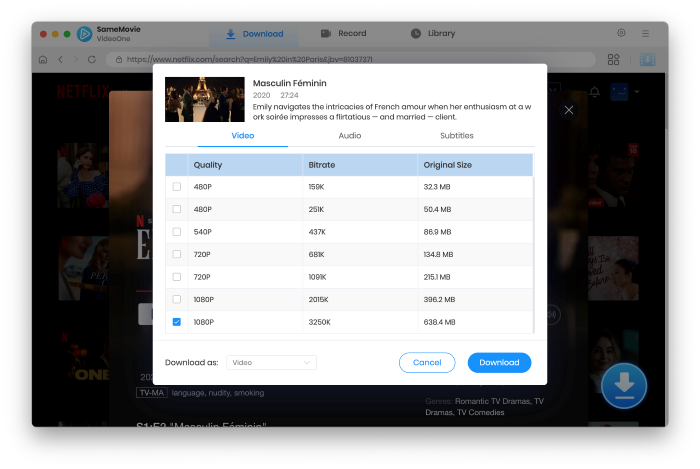Open the Download tab
This screenshot has height=469, width=700.
254,34
